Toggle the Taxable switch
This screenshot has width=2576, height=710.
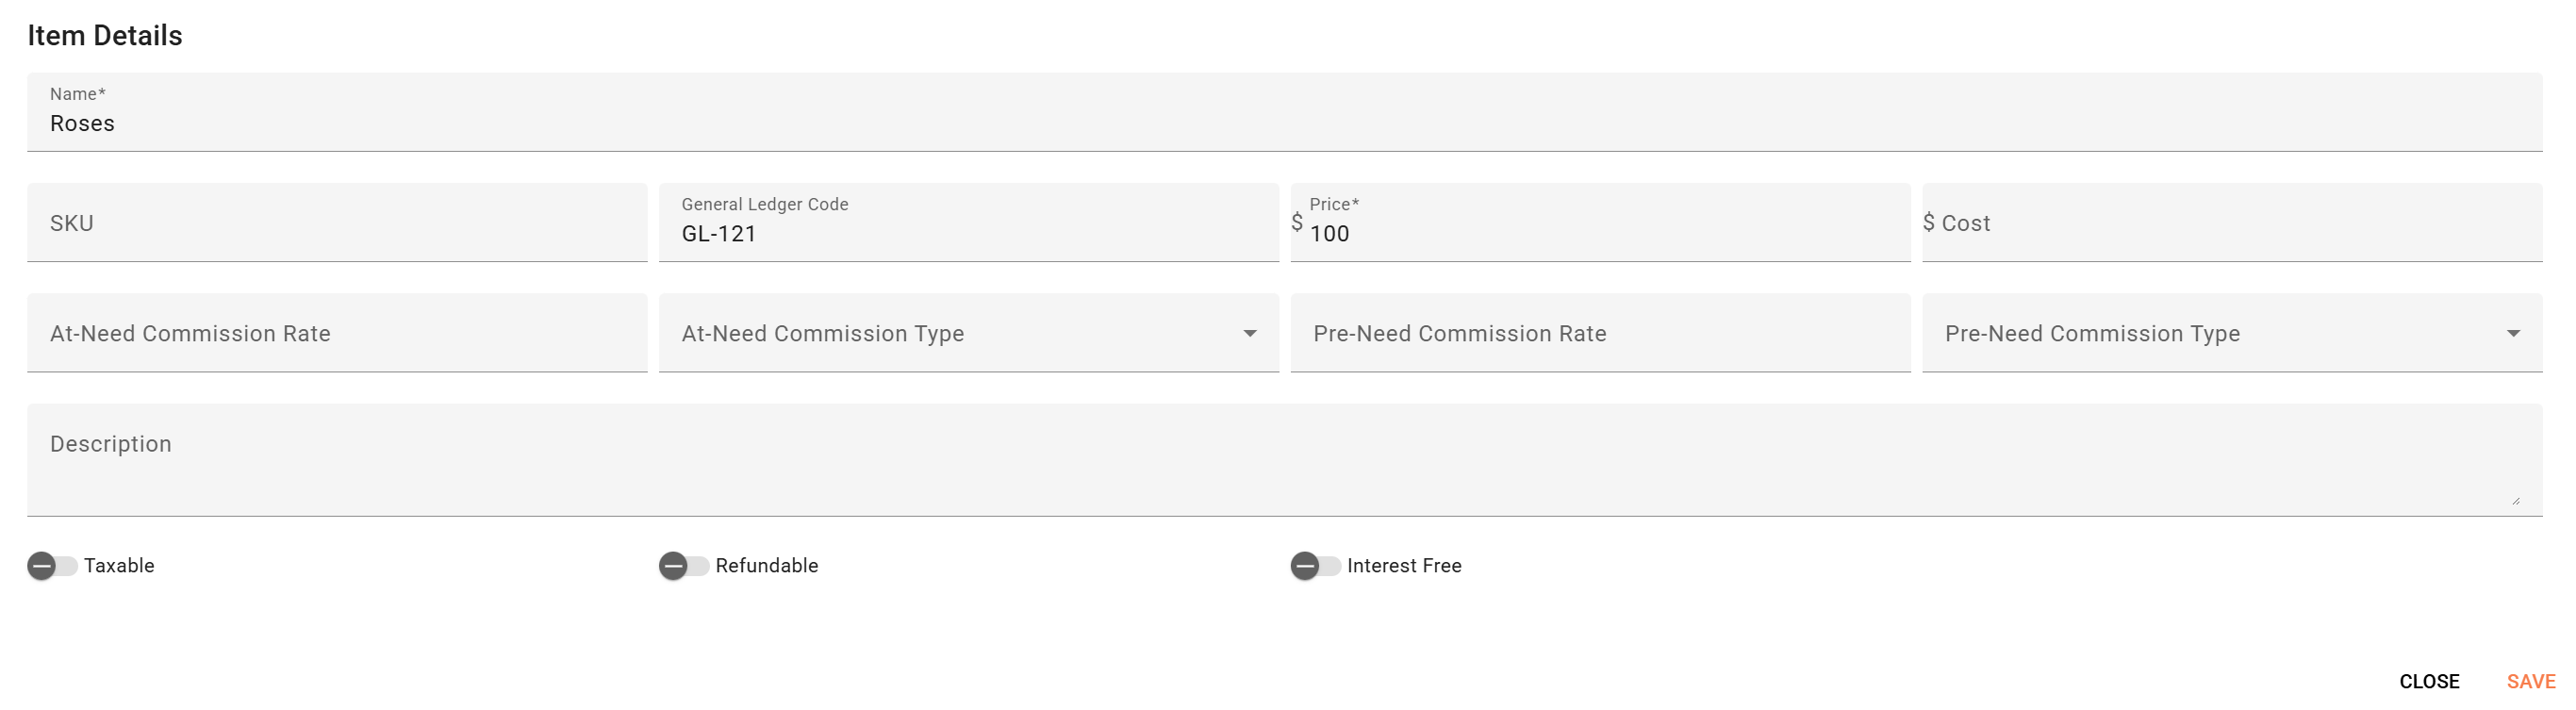tap(52, 566)
